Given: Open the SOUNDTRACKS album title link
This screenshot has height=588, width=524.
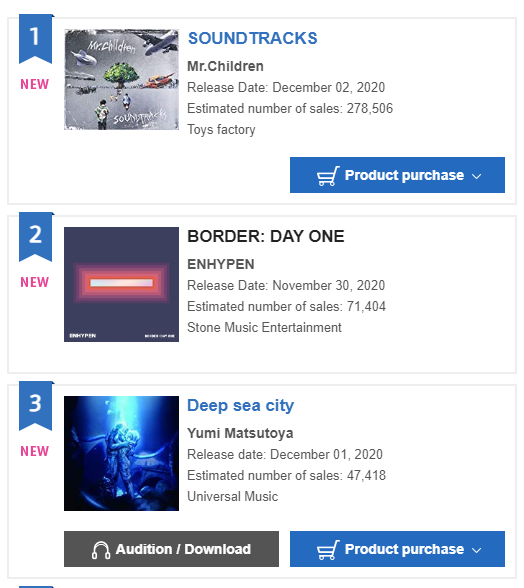Looking at the screenshot, I should pos(252,38).
